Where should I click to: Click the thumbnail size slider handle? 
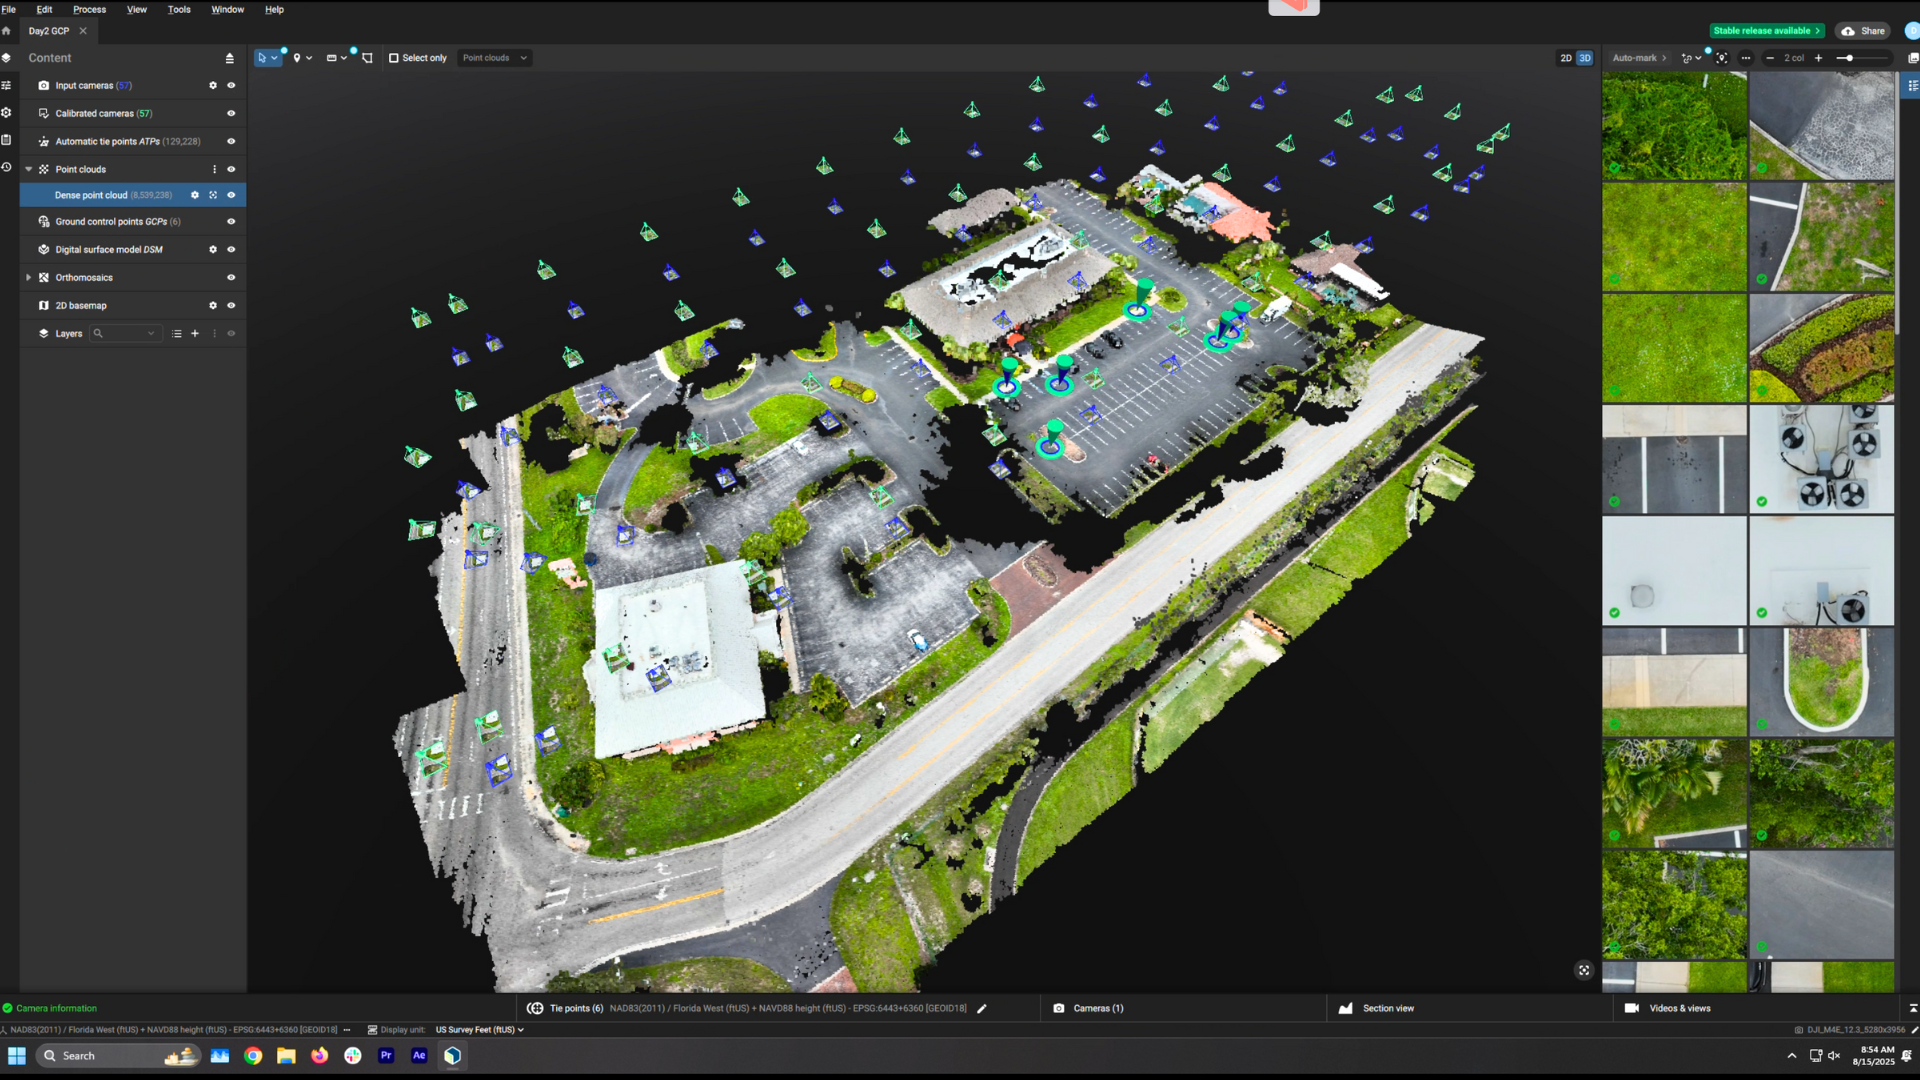1849,58
